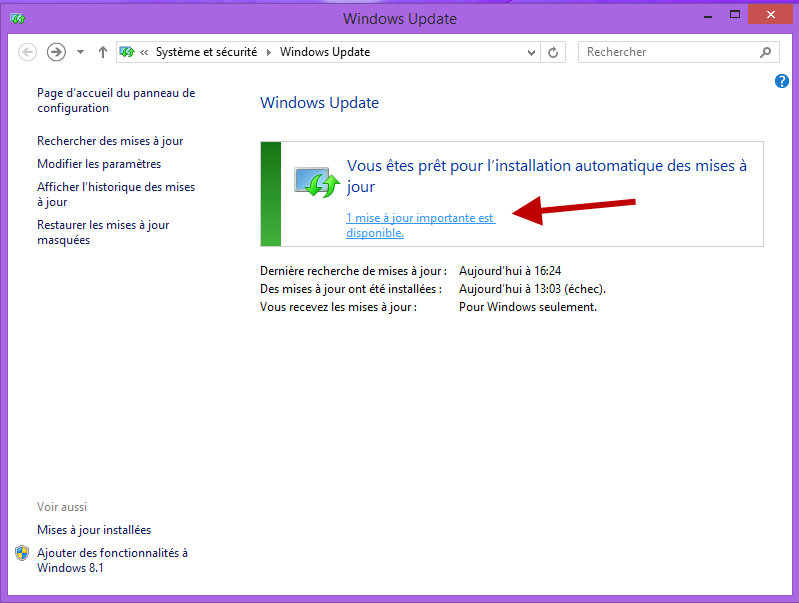The height and width of the screenshot is (603, 799).
Task: Refresh the Windows Update page
Action: 553,52
